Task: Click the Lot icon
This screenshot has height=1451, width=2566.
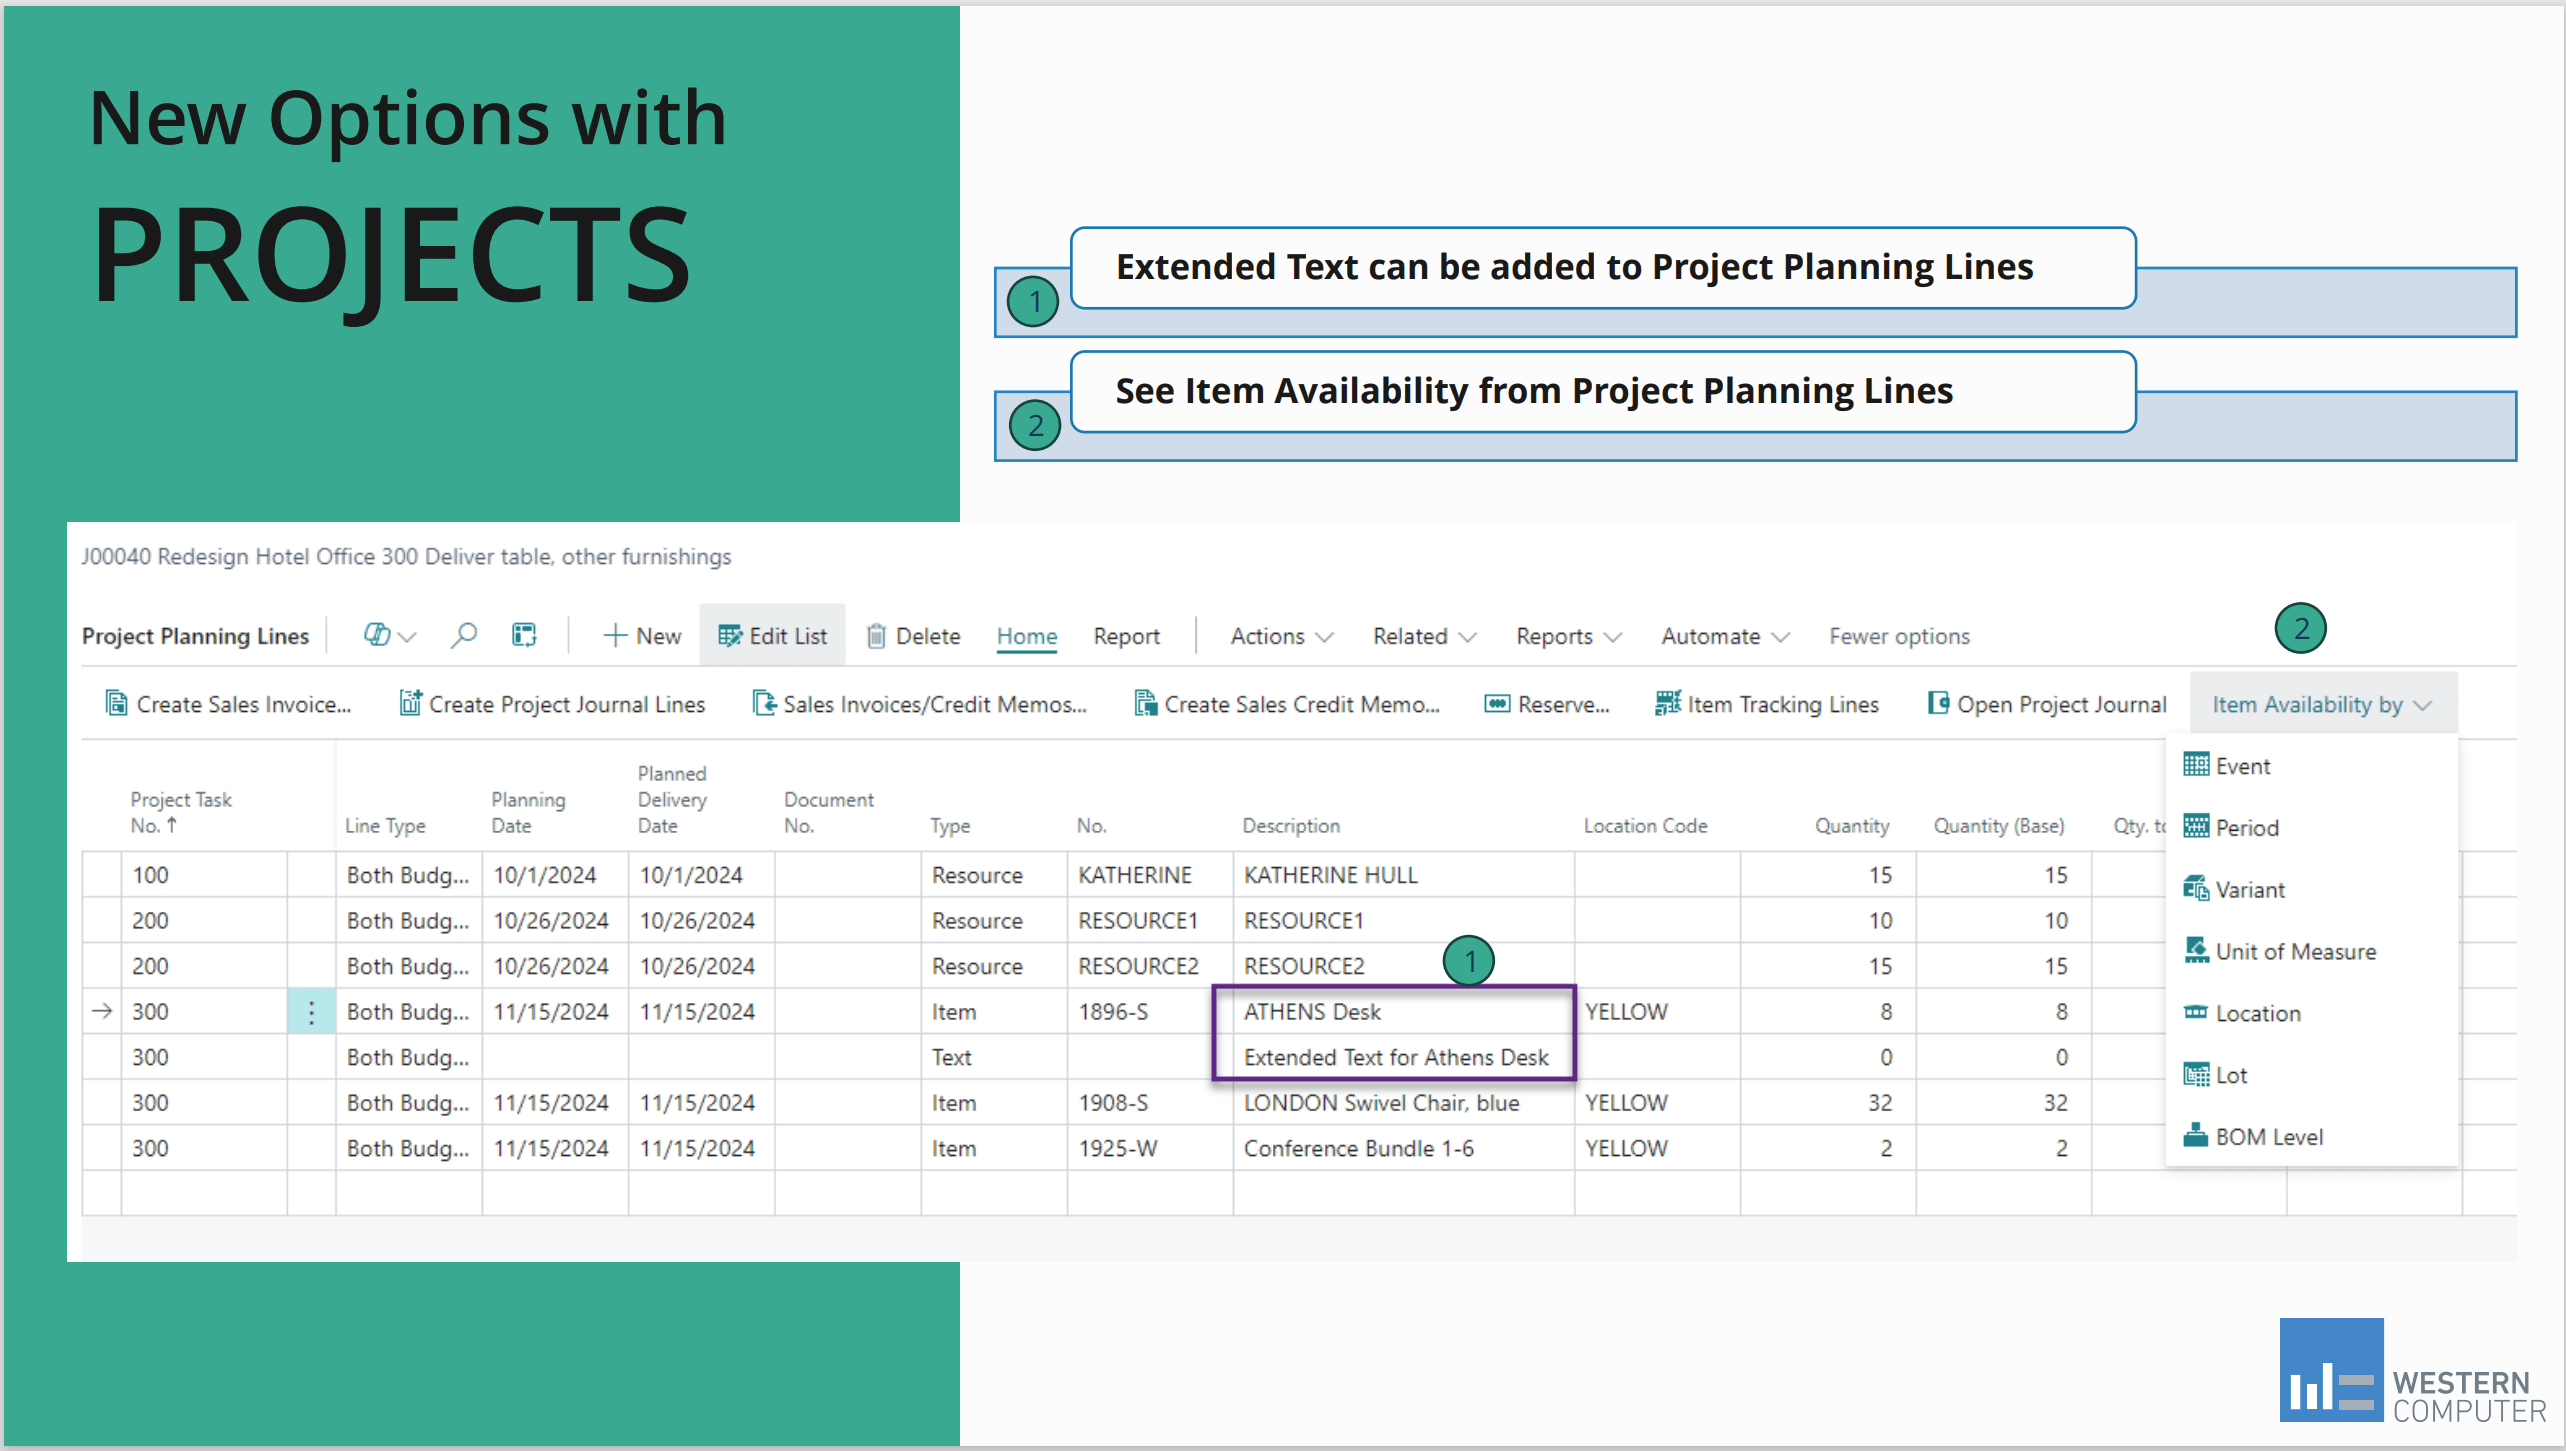Action: click(x=2196, y=1075)
